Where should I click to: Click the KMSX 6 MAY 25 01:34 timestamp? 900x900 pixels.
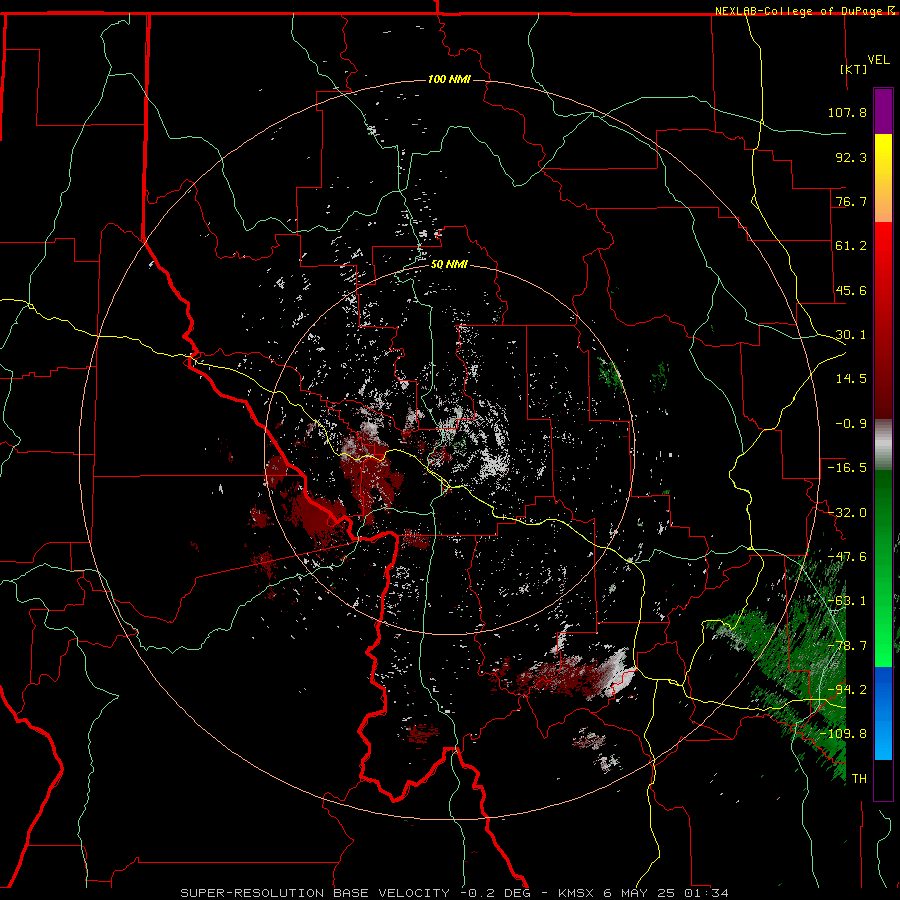(643, 893)
